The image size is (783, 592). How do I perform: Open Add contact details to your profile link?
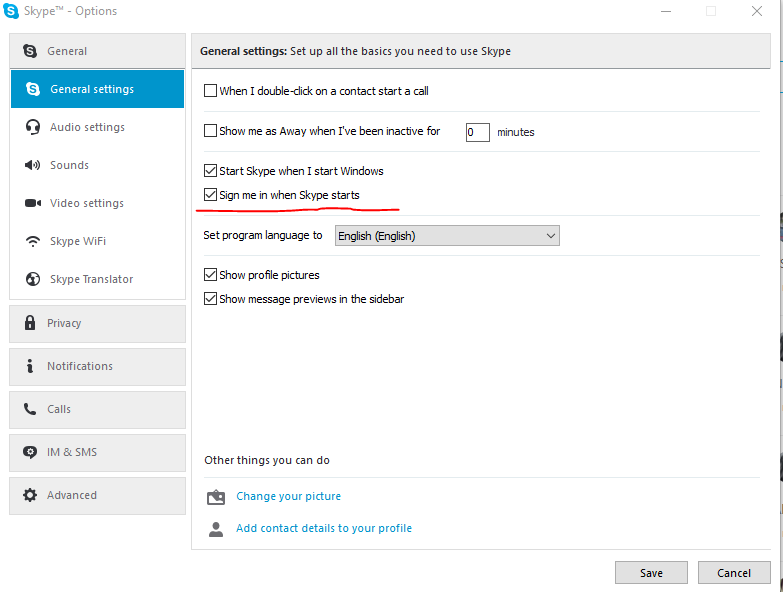click(x=324, y=528)
